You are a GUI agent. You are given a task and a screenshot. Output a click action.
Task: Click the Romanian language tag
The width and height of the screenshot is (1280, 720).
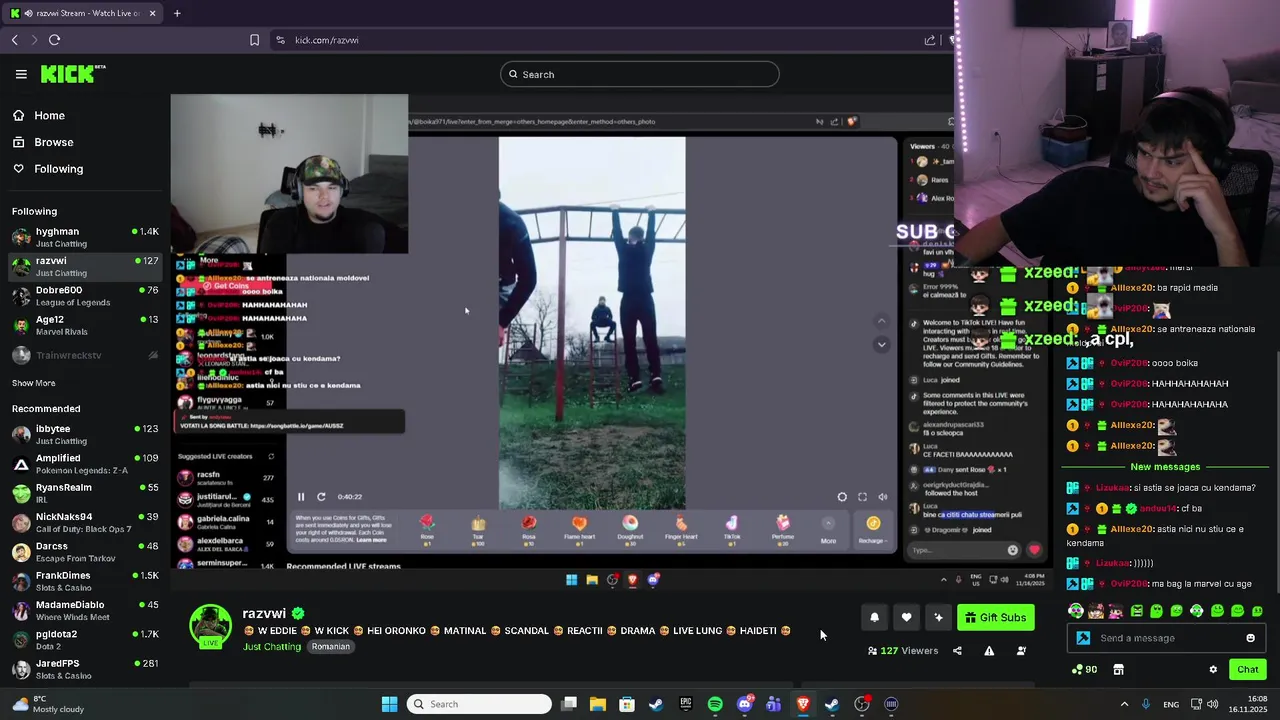click(330, 647)
